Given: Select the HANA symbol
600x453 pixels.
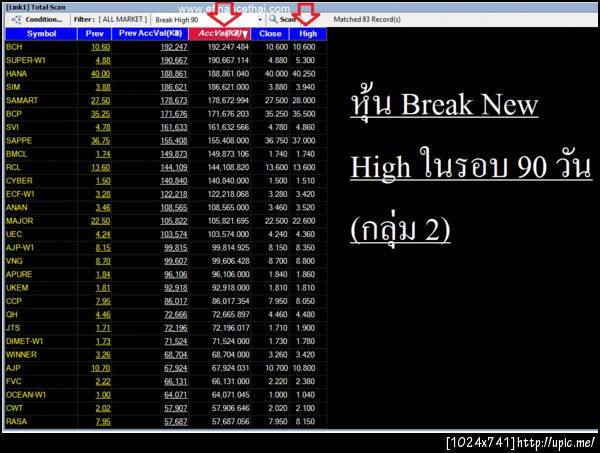Looking at the screenshot, I should point(16,74).
